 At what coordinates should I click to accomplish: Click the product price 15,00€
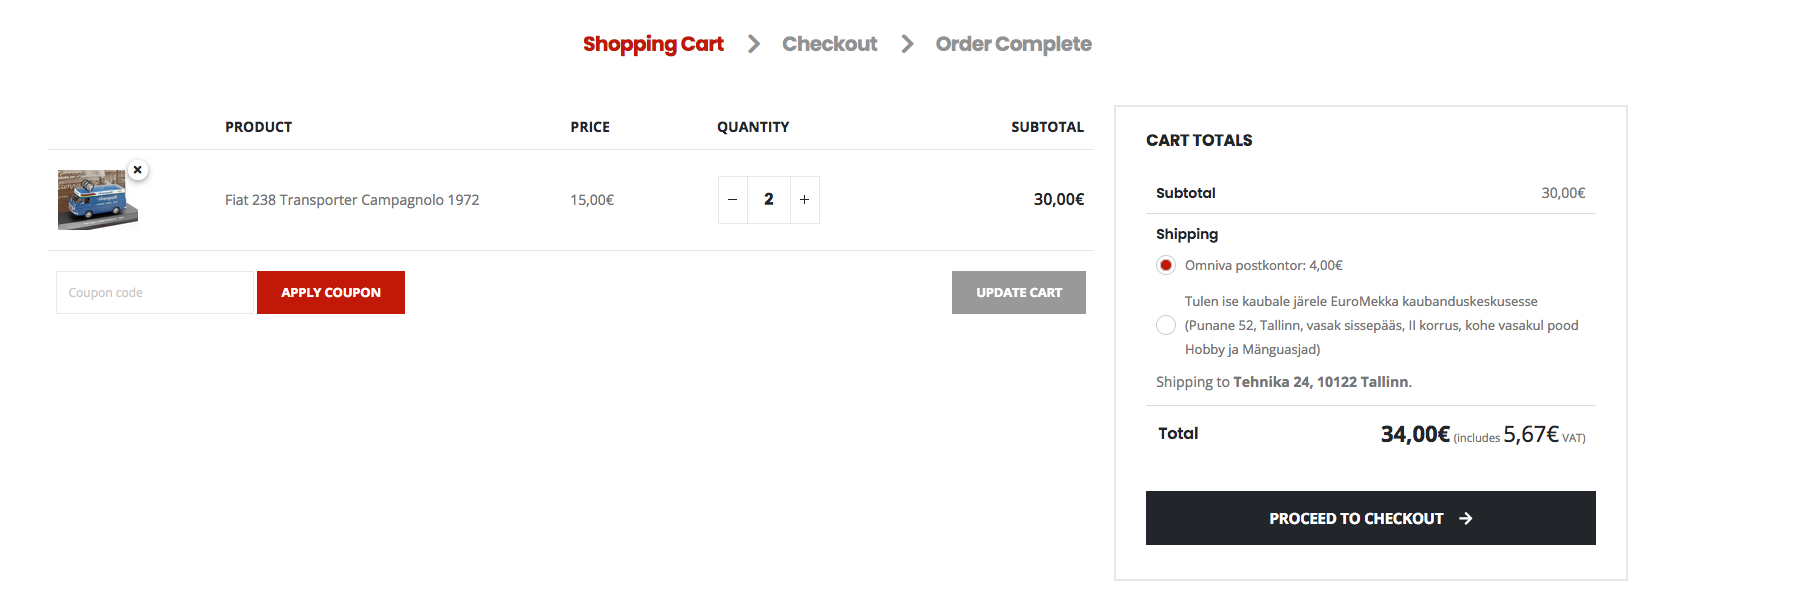[x=592, y=200]
